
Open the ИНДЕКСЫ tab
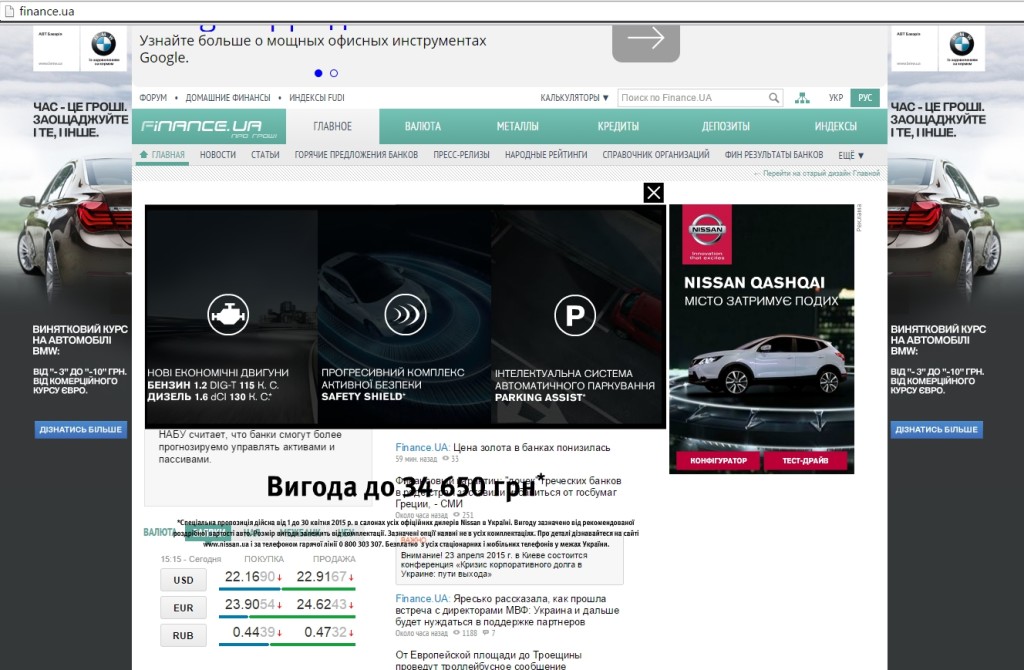(835, 126)
